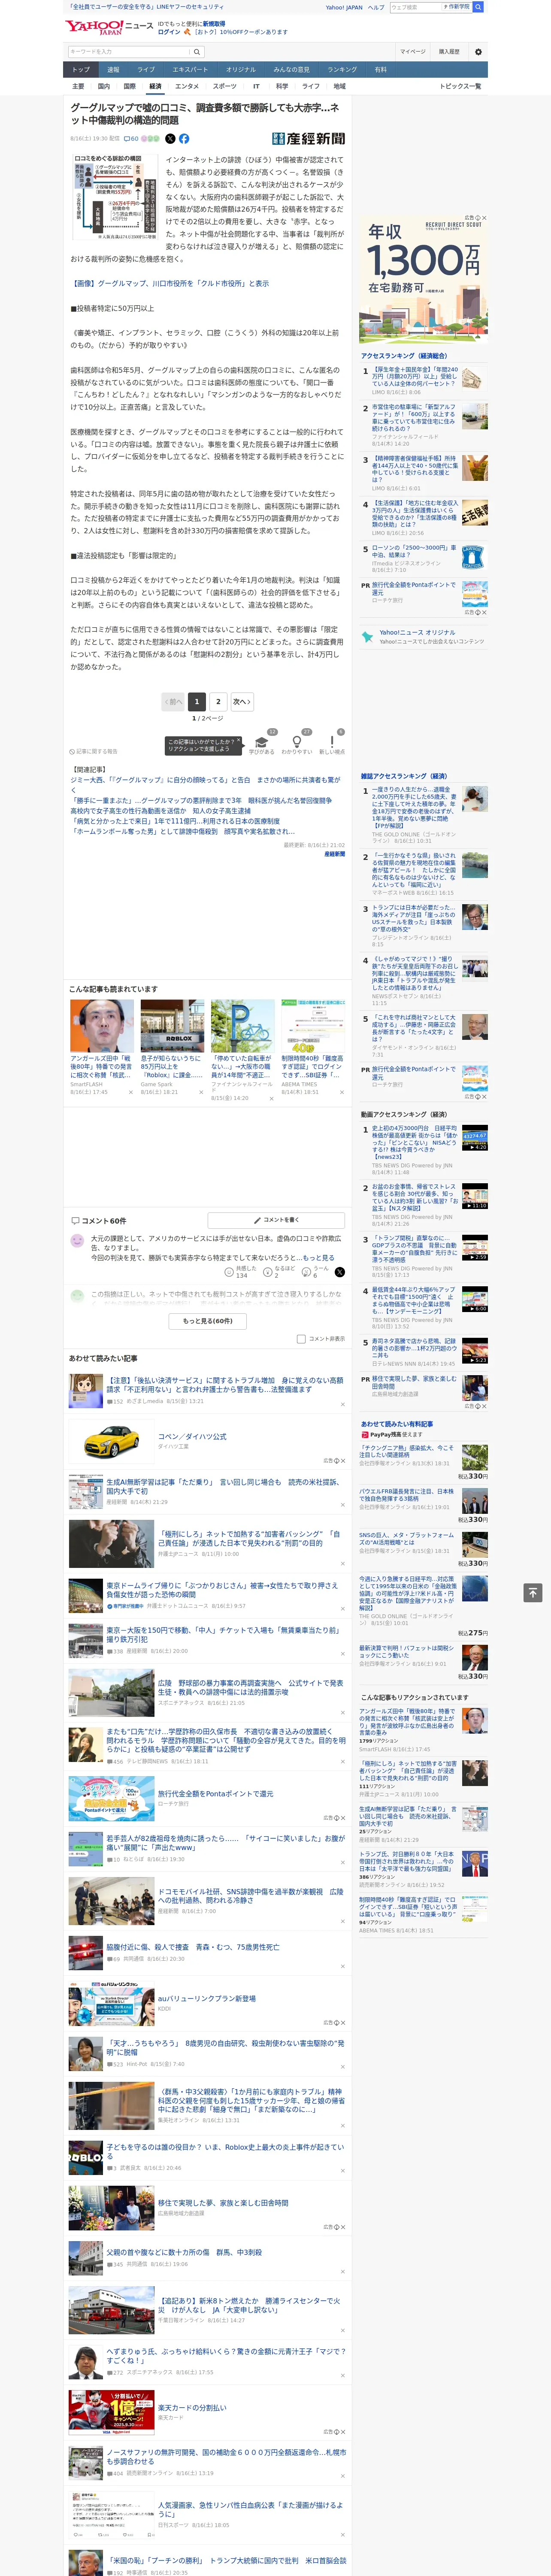551x2576 pixels.
Task: Open related link ジミー大西 グーグルマップ
Action: point(205,784)
